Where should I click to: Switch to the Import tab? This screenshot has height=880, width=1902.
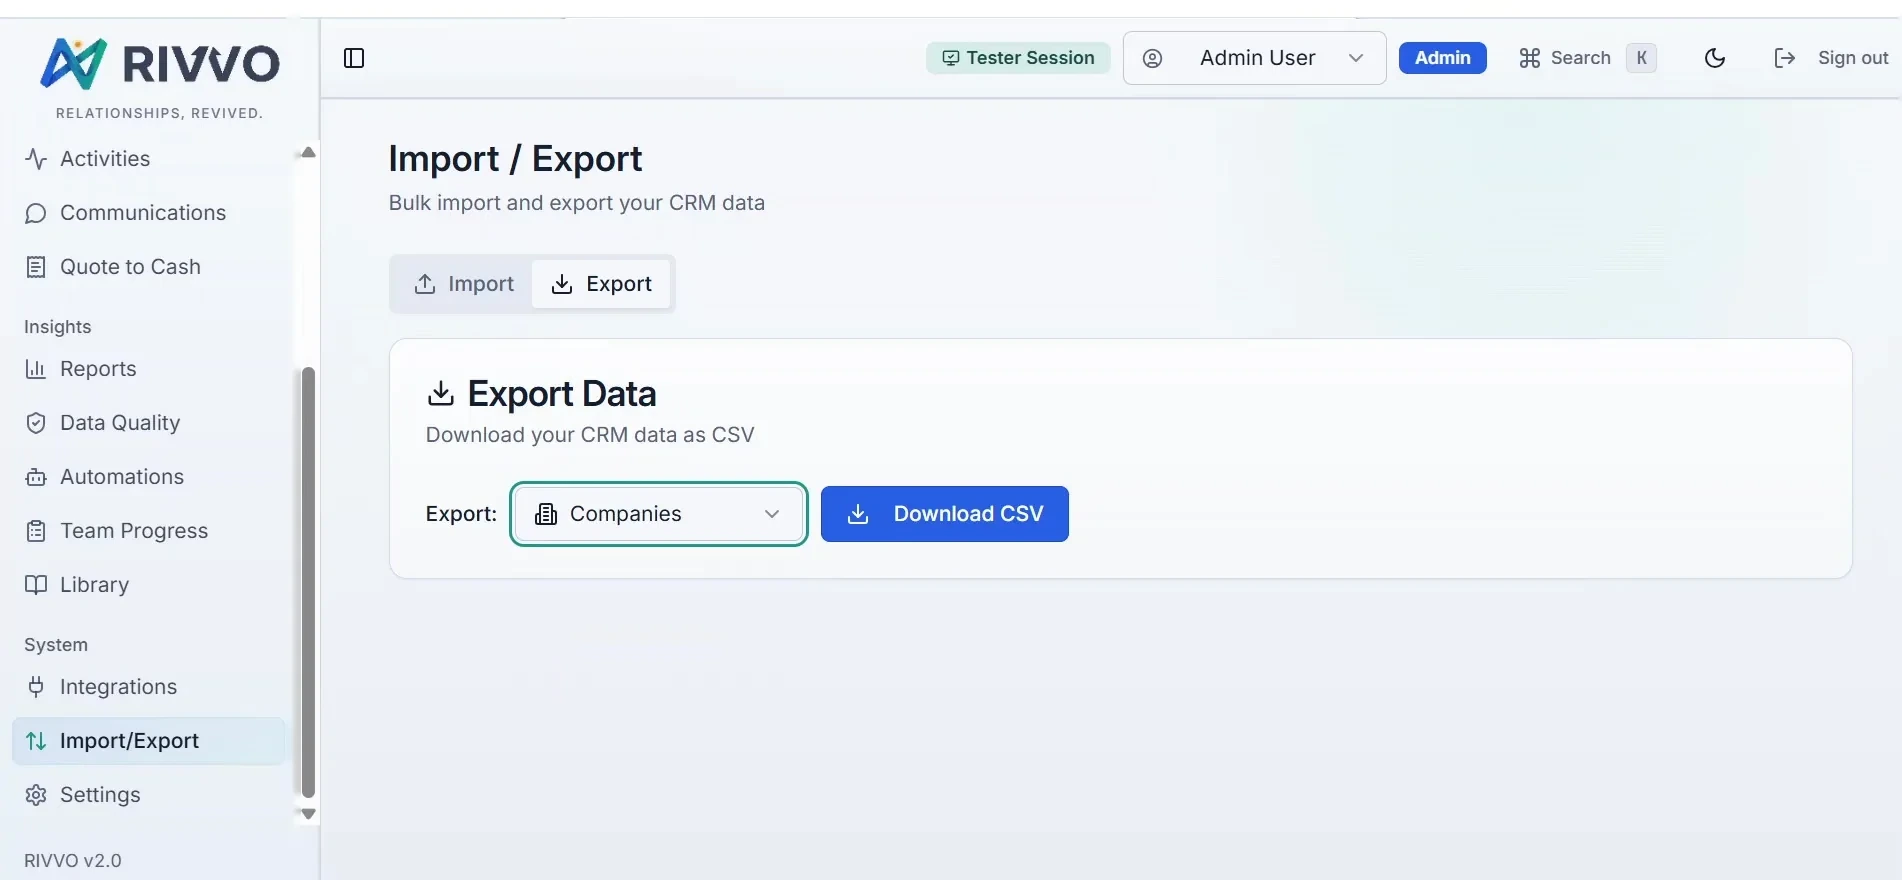[464, 284]
